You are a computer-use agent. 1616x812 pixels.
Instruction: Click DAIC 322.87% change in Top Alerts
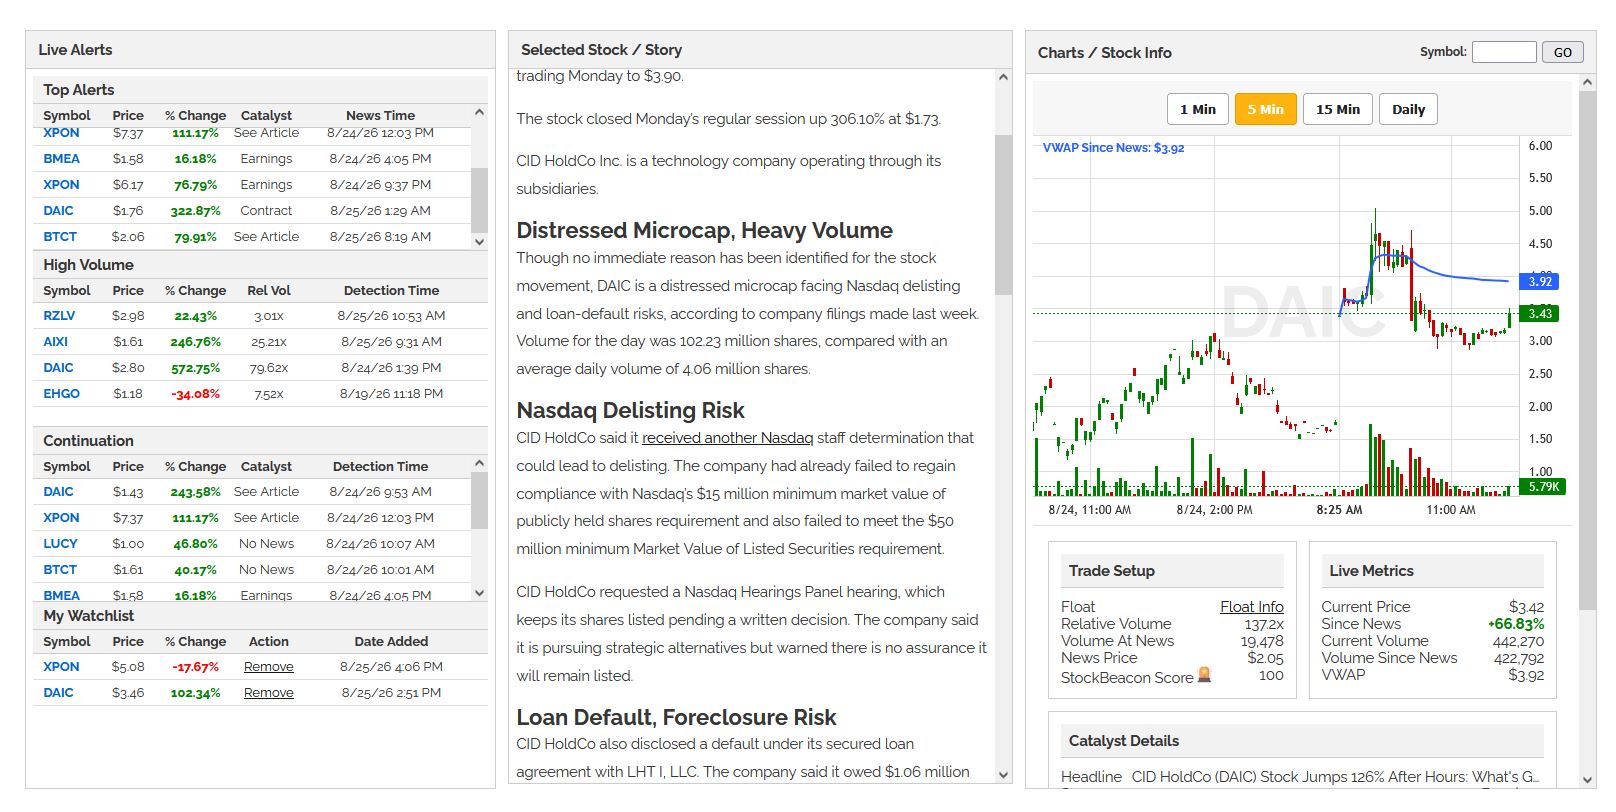[x=195, y=210]
